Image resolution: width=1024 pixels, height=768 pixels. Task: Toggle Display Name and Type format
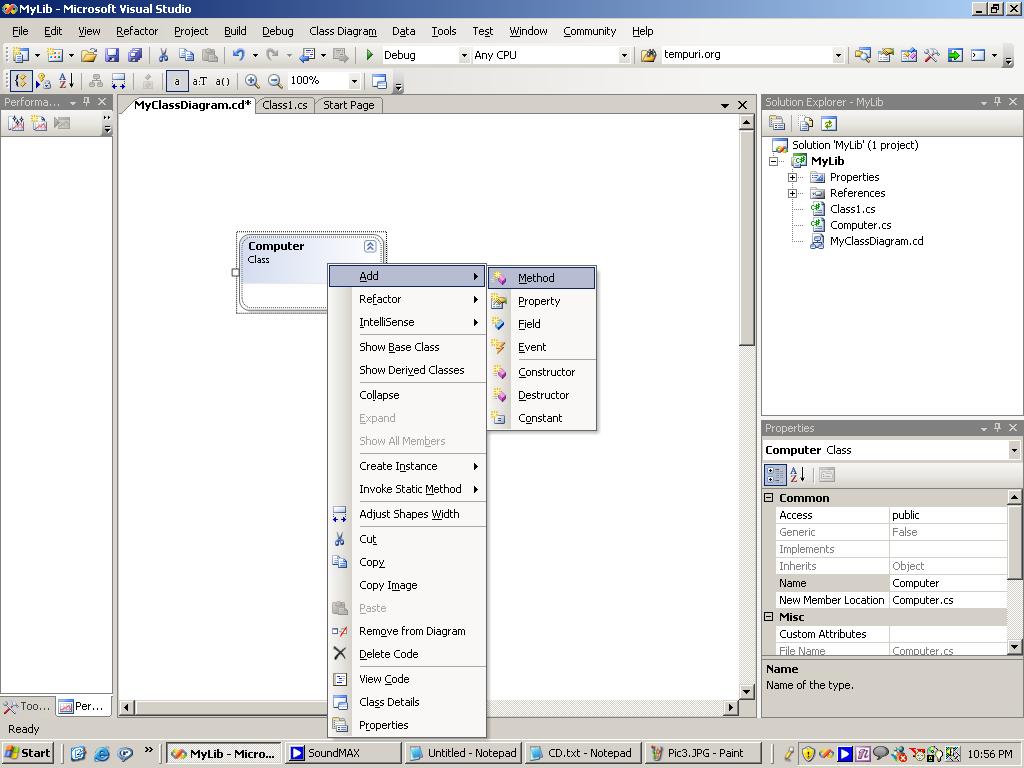pos(199,81)
